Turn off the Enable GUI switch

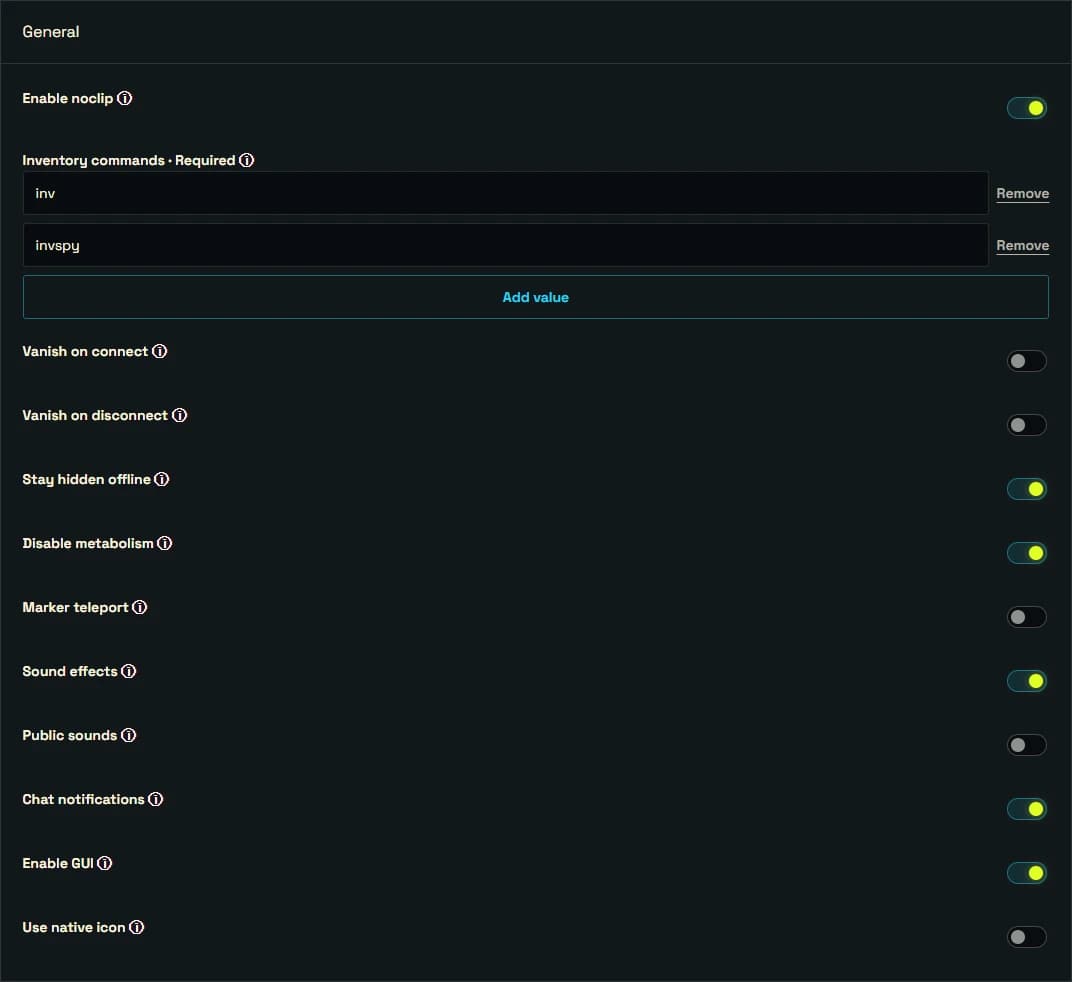click(x=1026, y=873)
